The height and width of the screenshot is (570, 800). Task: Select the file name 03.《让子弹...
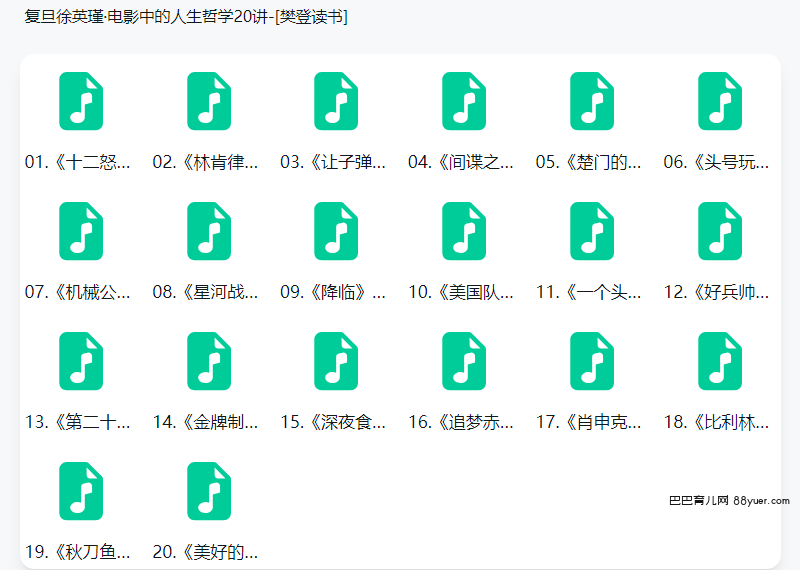(333, 162)
